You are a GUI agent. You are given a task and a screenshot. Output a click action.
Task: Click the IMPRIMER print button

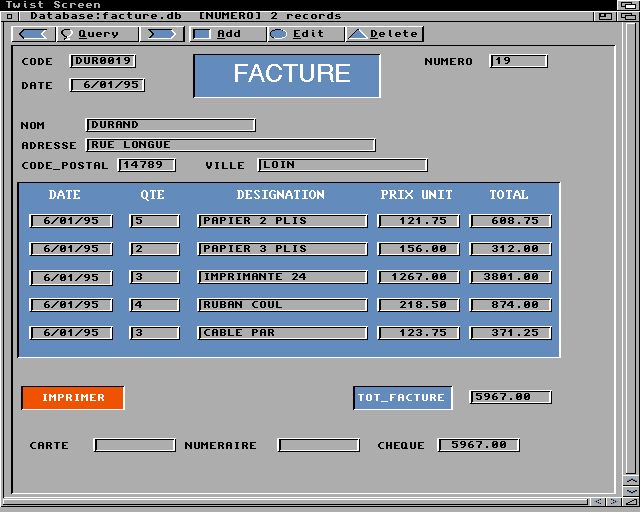pos(73,398)
